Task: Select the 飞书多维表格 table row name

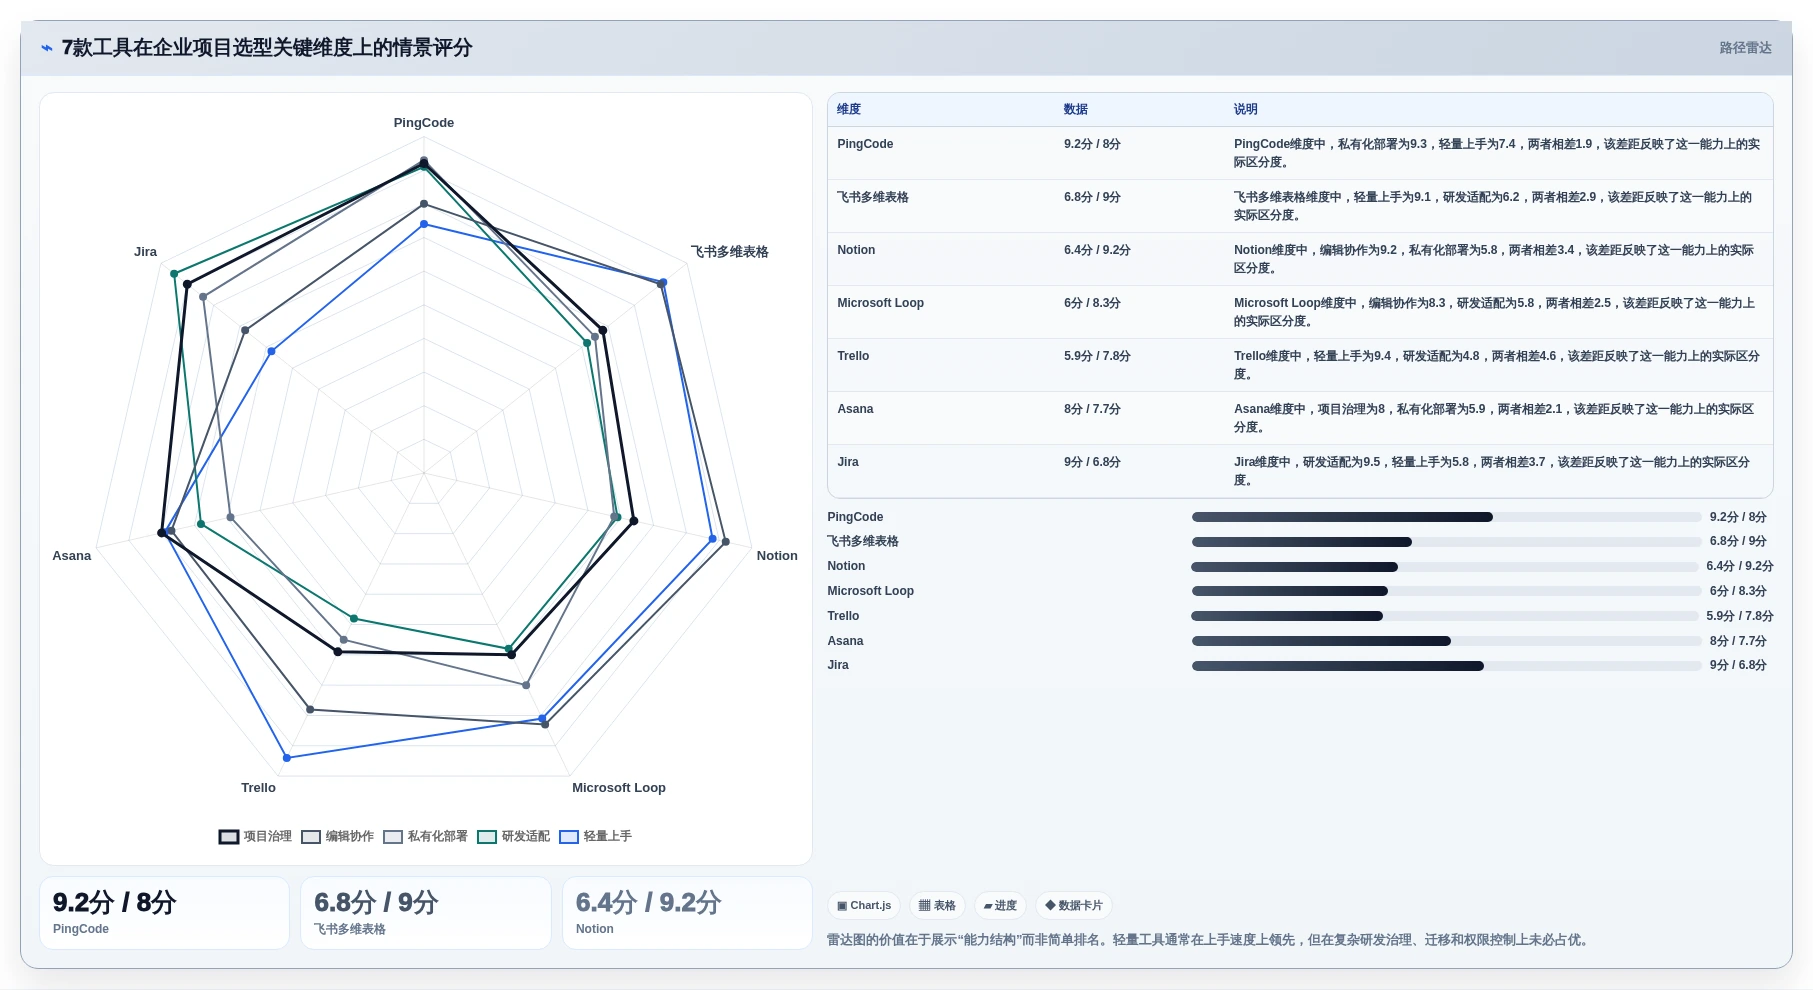Action: point(873,197)
